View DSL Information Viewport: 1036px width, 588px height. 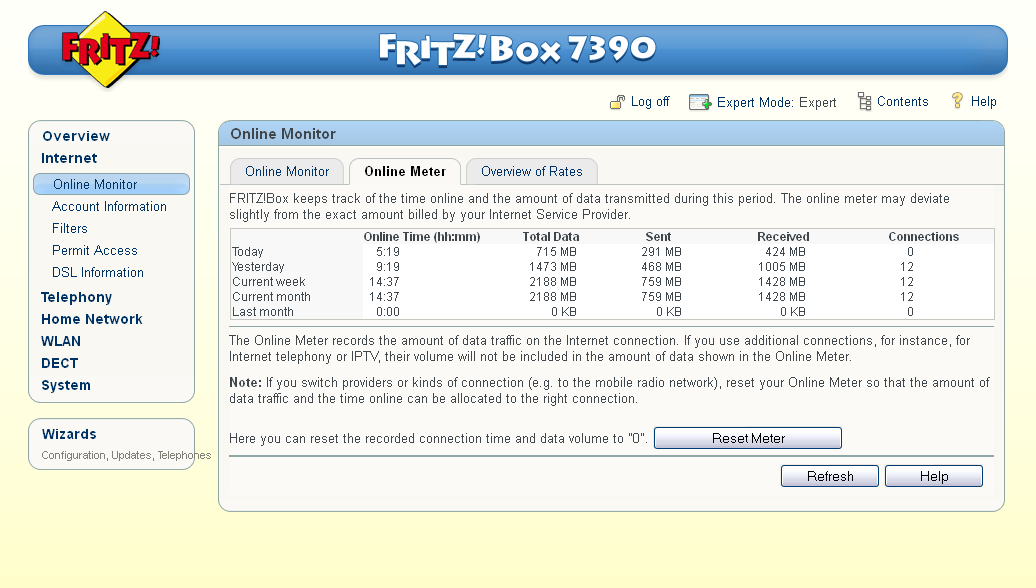coord(97,272)
